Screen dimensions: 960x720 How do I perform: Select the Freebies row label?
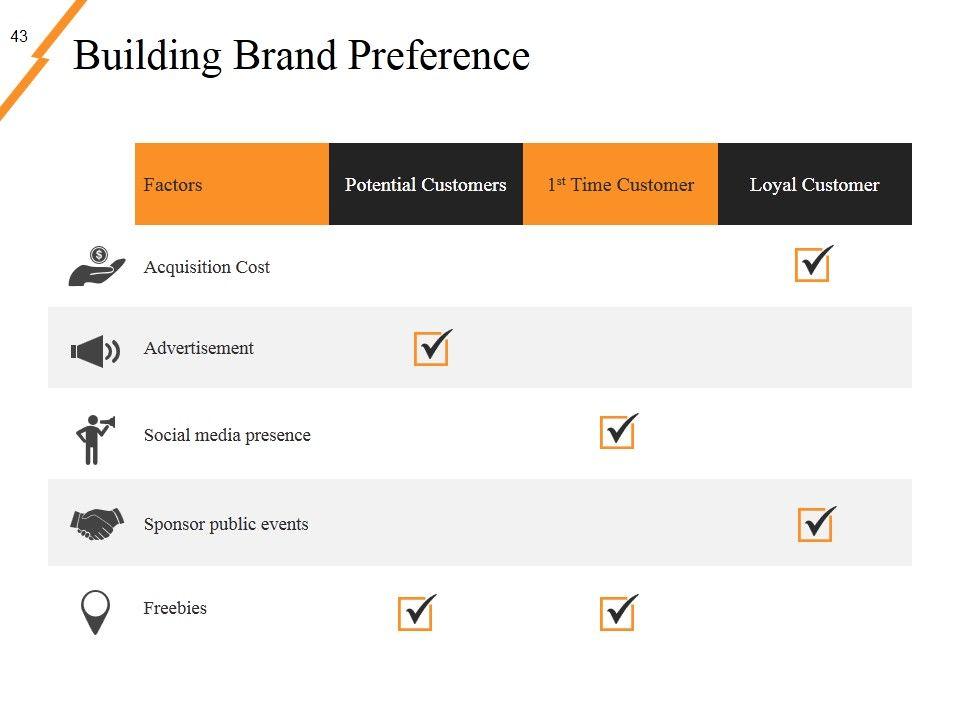[x=175, y=608]
